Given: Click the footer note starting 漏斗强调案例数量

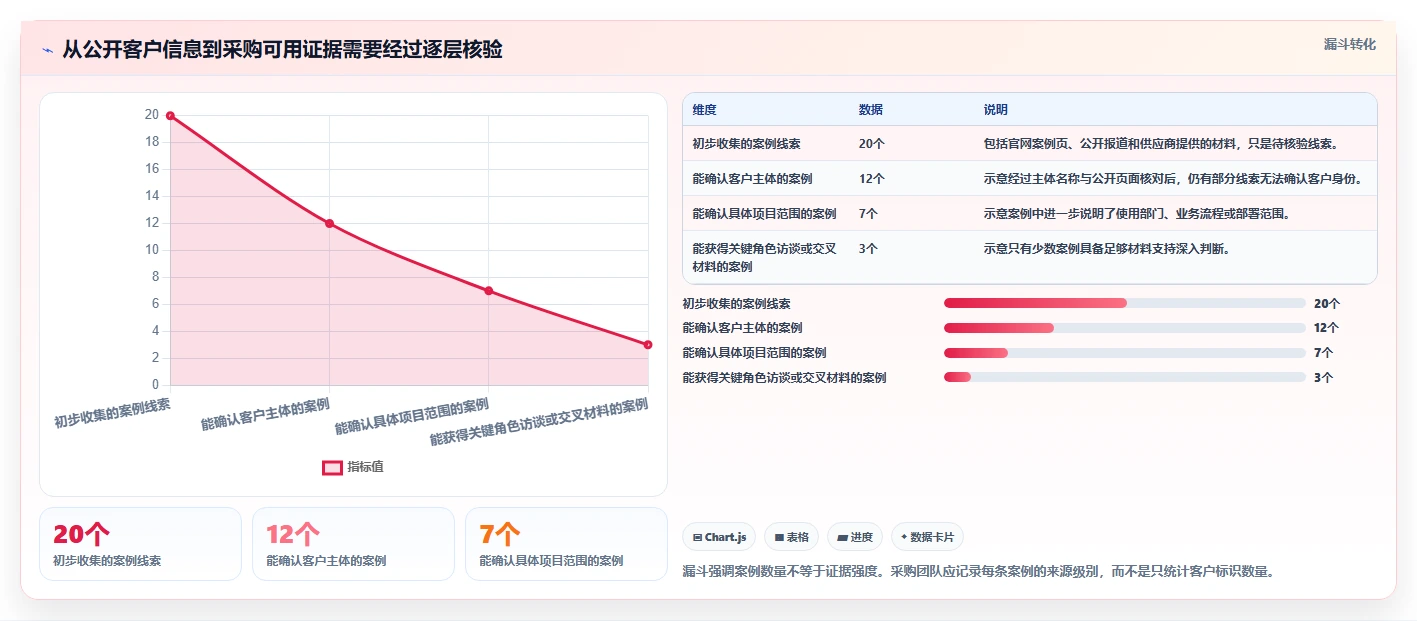Looking at the screenshot, I should pyautogui.click(x=979, y=572).
